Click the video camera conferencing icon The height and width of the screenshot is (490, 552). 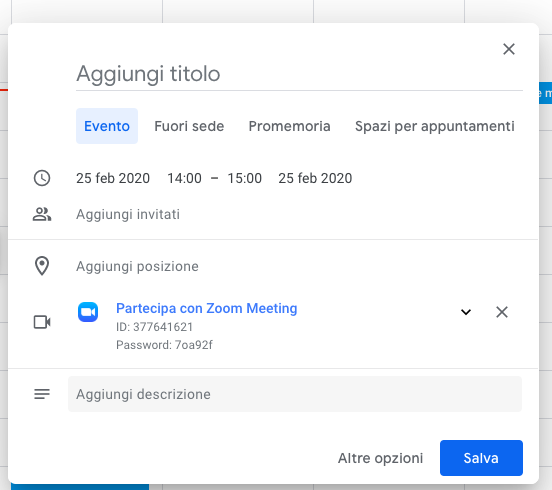point(42,322)
